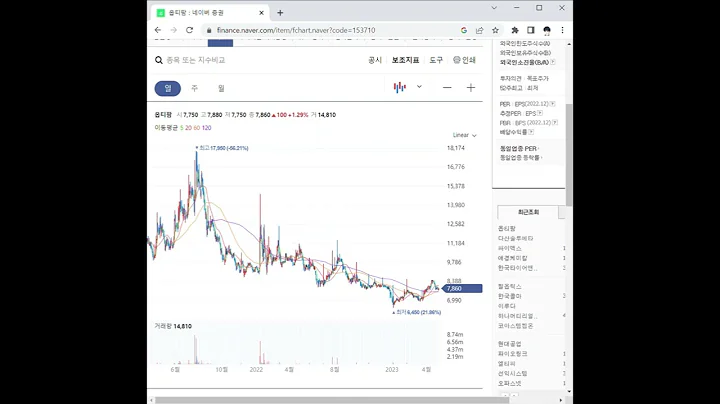This screenshot has height=404, width=720.
Task: Click the search magnifier icon
Action: click(x=159, y=60)
